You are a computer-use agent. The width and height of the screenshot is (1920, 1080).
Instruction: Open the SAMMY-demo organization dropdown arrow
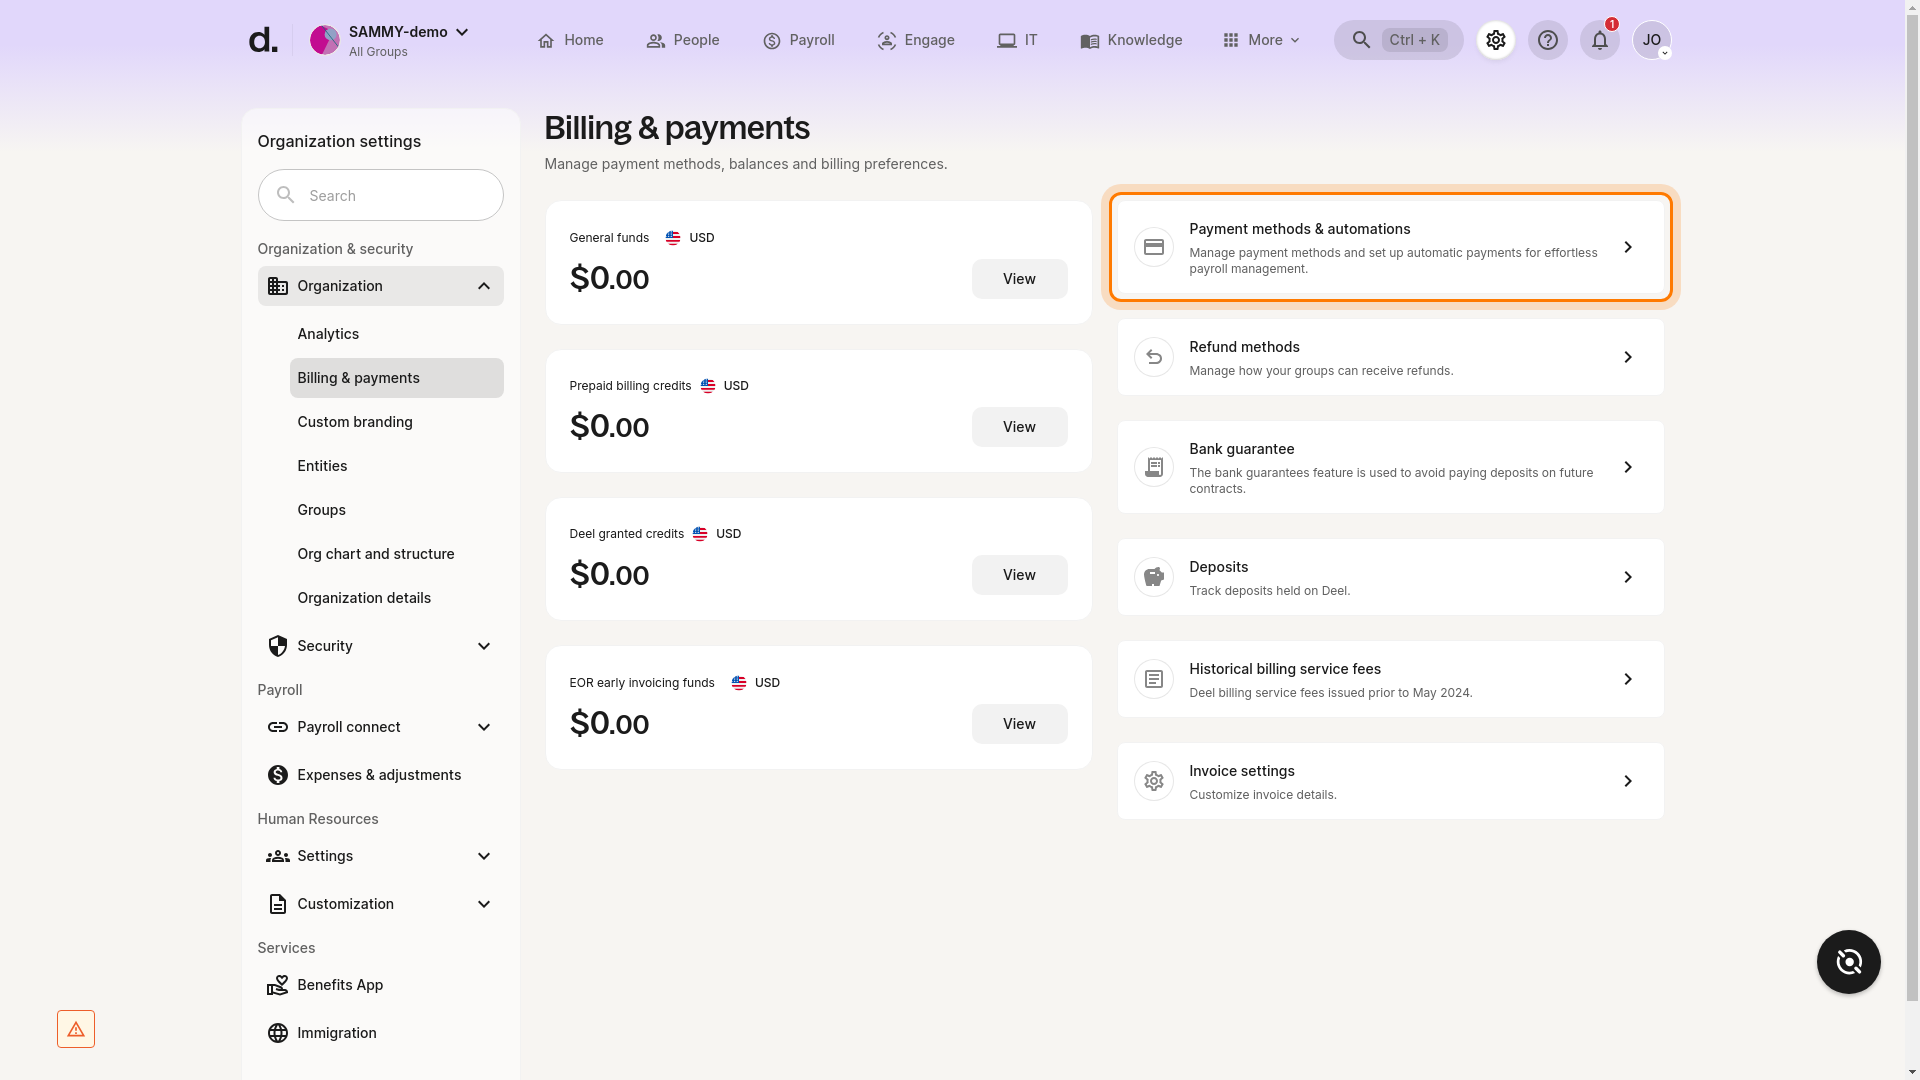[x=462, y=32]
